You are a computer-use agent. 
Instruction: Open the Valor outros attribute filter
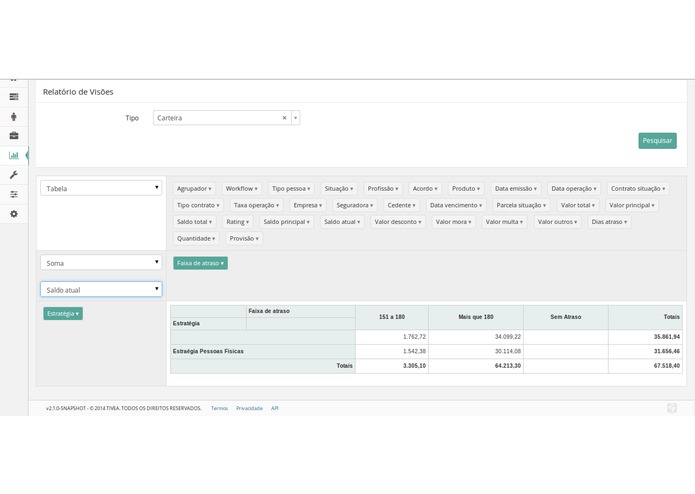tap(557, 222)
